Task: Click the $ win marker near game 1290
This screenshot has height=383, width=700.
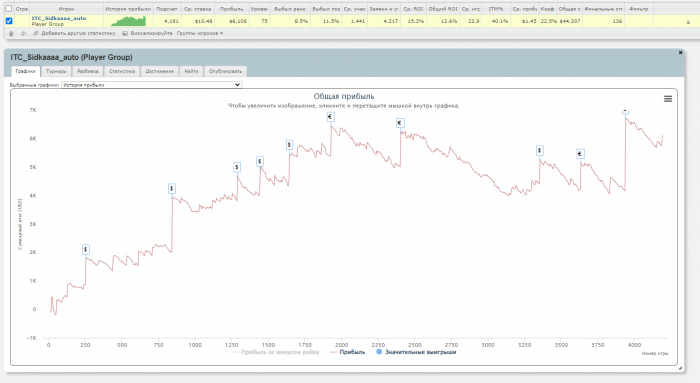Action: point(237,167)
